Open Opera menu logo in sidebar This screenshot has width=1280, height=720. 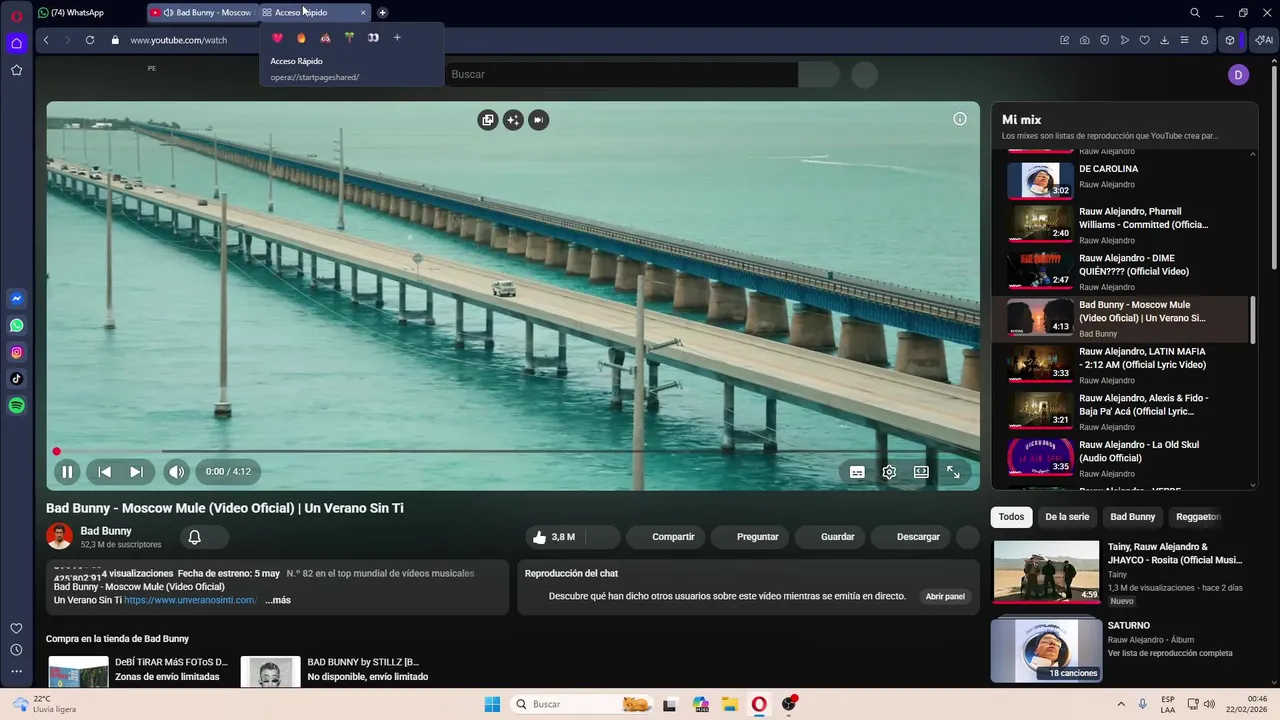[x=16, y=16]
